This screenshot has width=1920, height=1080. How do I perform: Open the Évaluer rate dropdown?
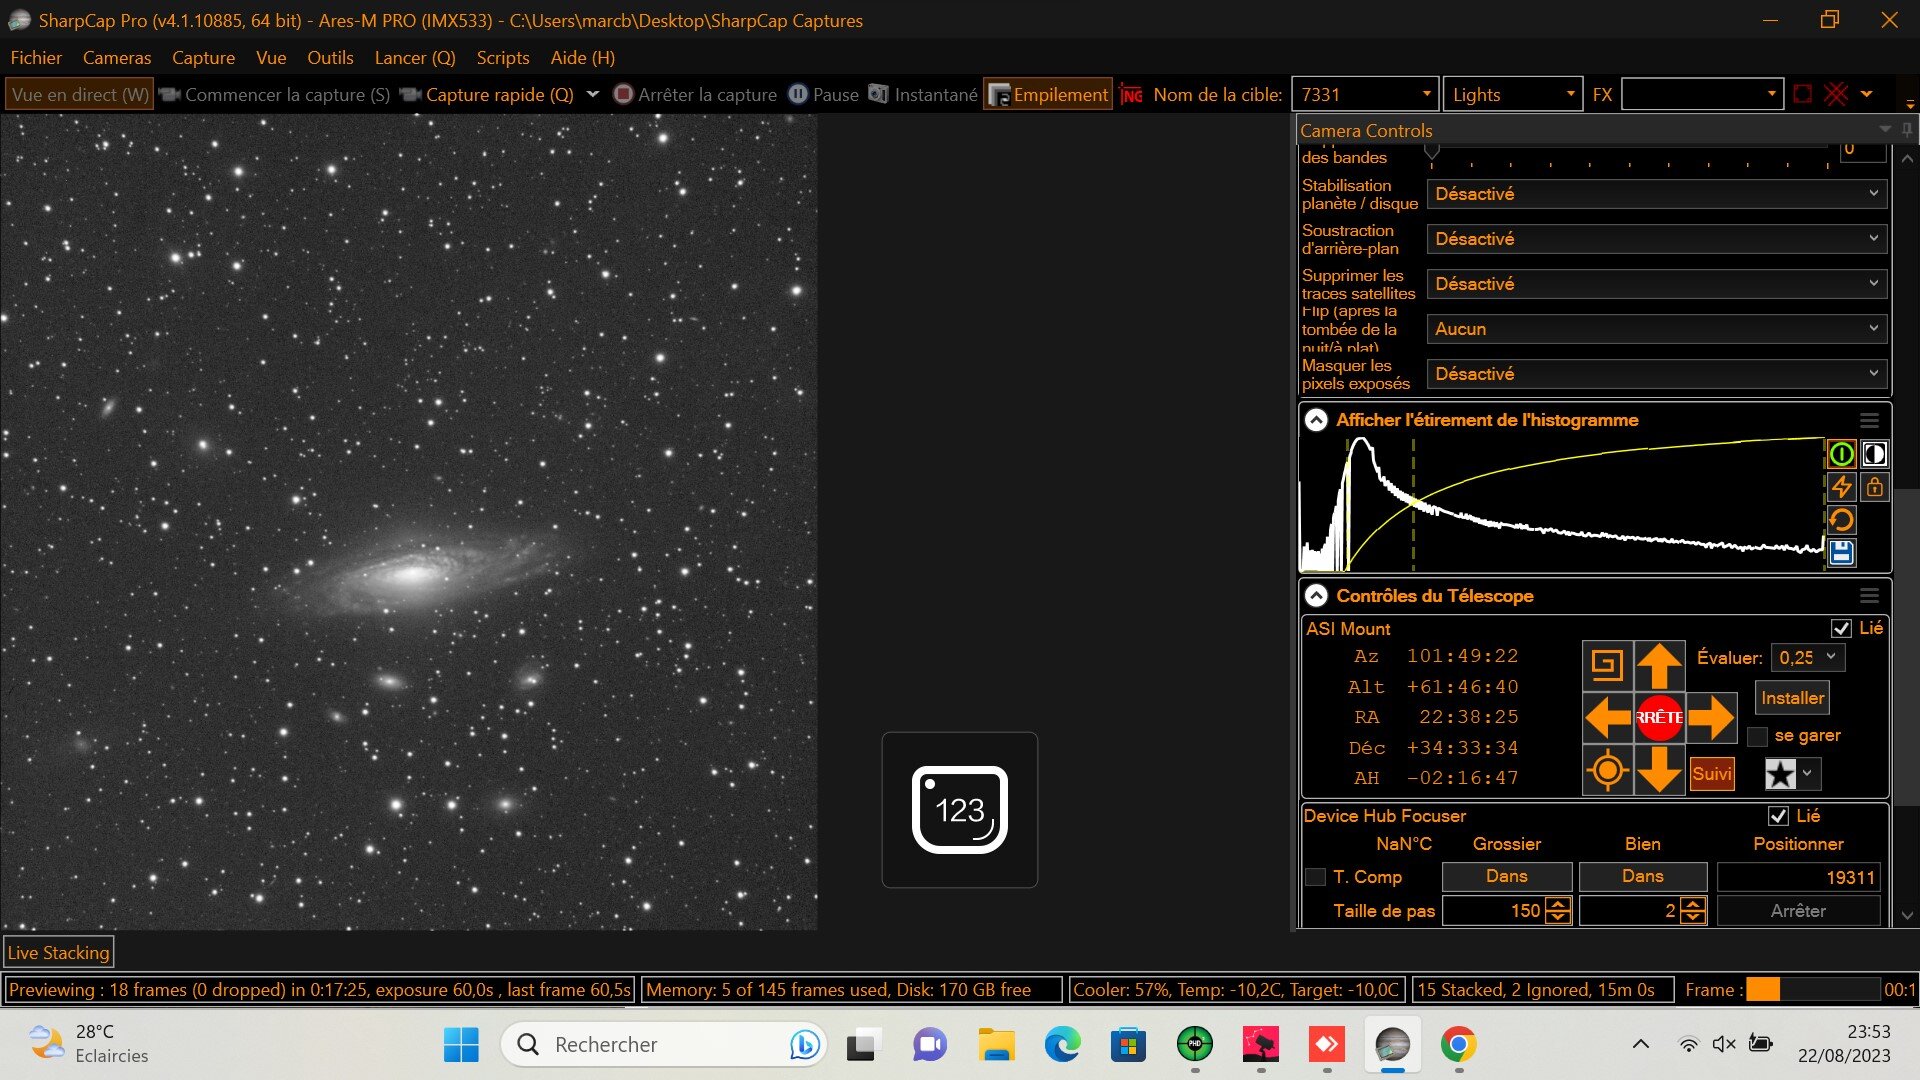(x=1808, y=657)
